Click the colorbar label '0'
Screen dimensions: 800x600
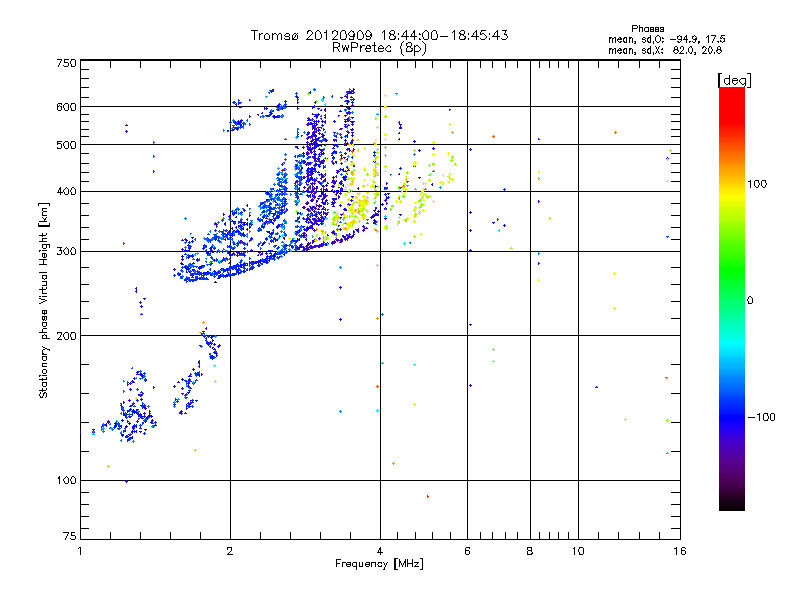tap(750, 301)
